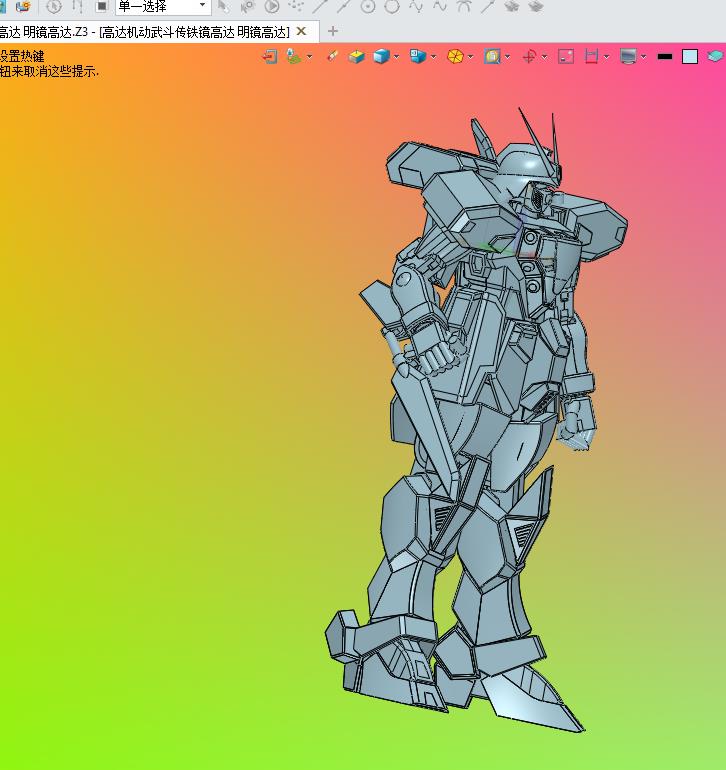Select the scattered points tool icon
This screenshot has height=770, width=726.
pos(296,6)
